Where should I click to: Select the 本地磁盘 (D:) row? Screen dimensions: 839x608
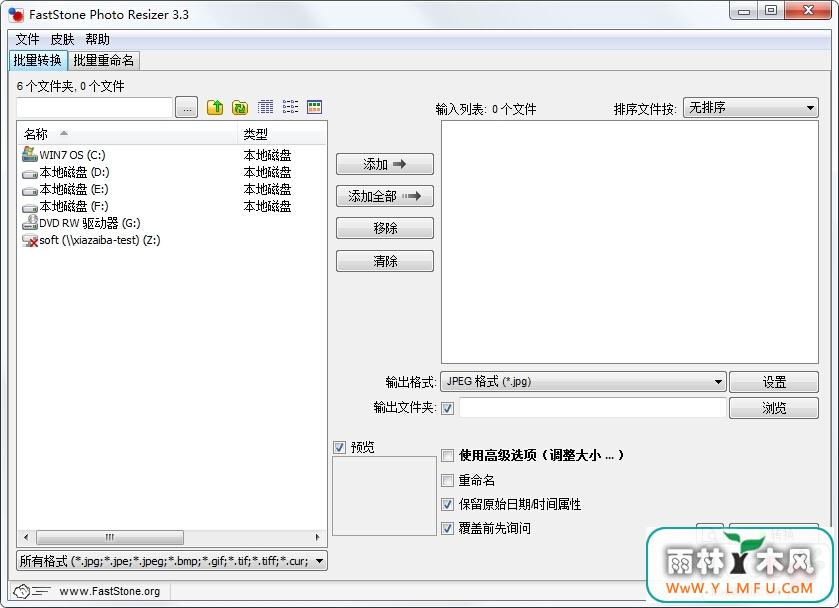172,172
